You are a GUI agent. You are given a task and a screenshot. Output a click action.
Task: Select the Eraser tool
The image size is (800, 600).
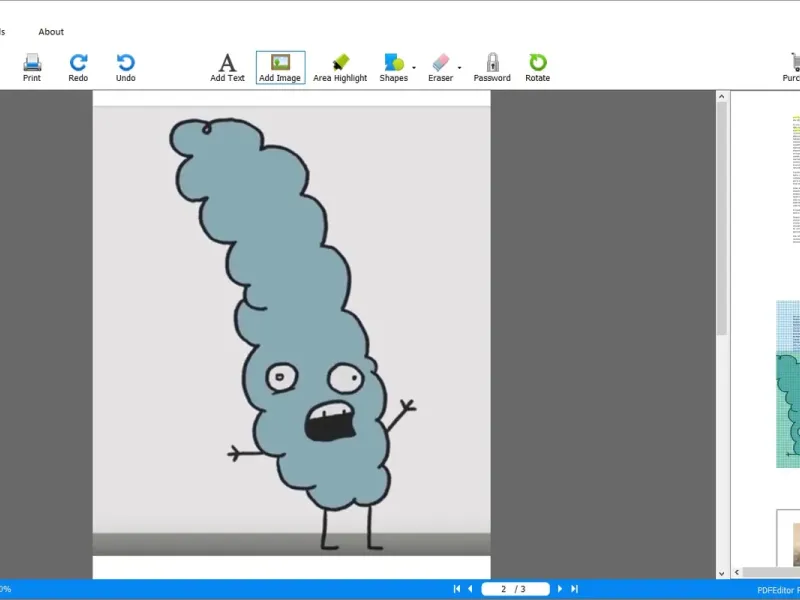point(440,67)
